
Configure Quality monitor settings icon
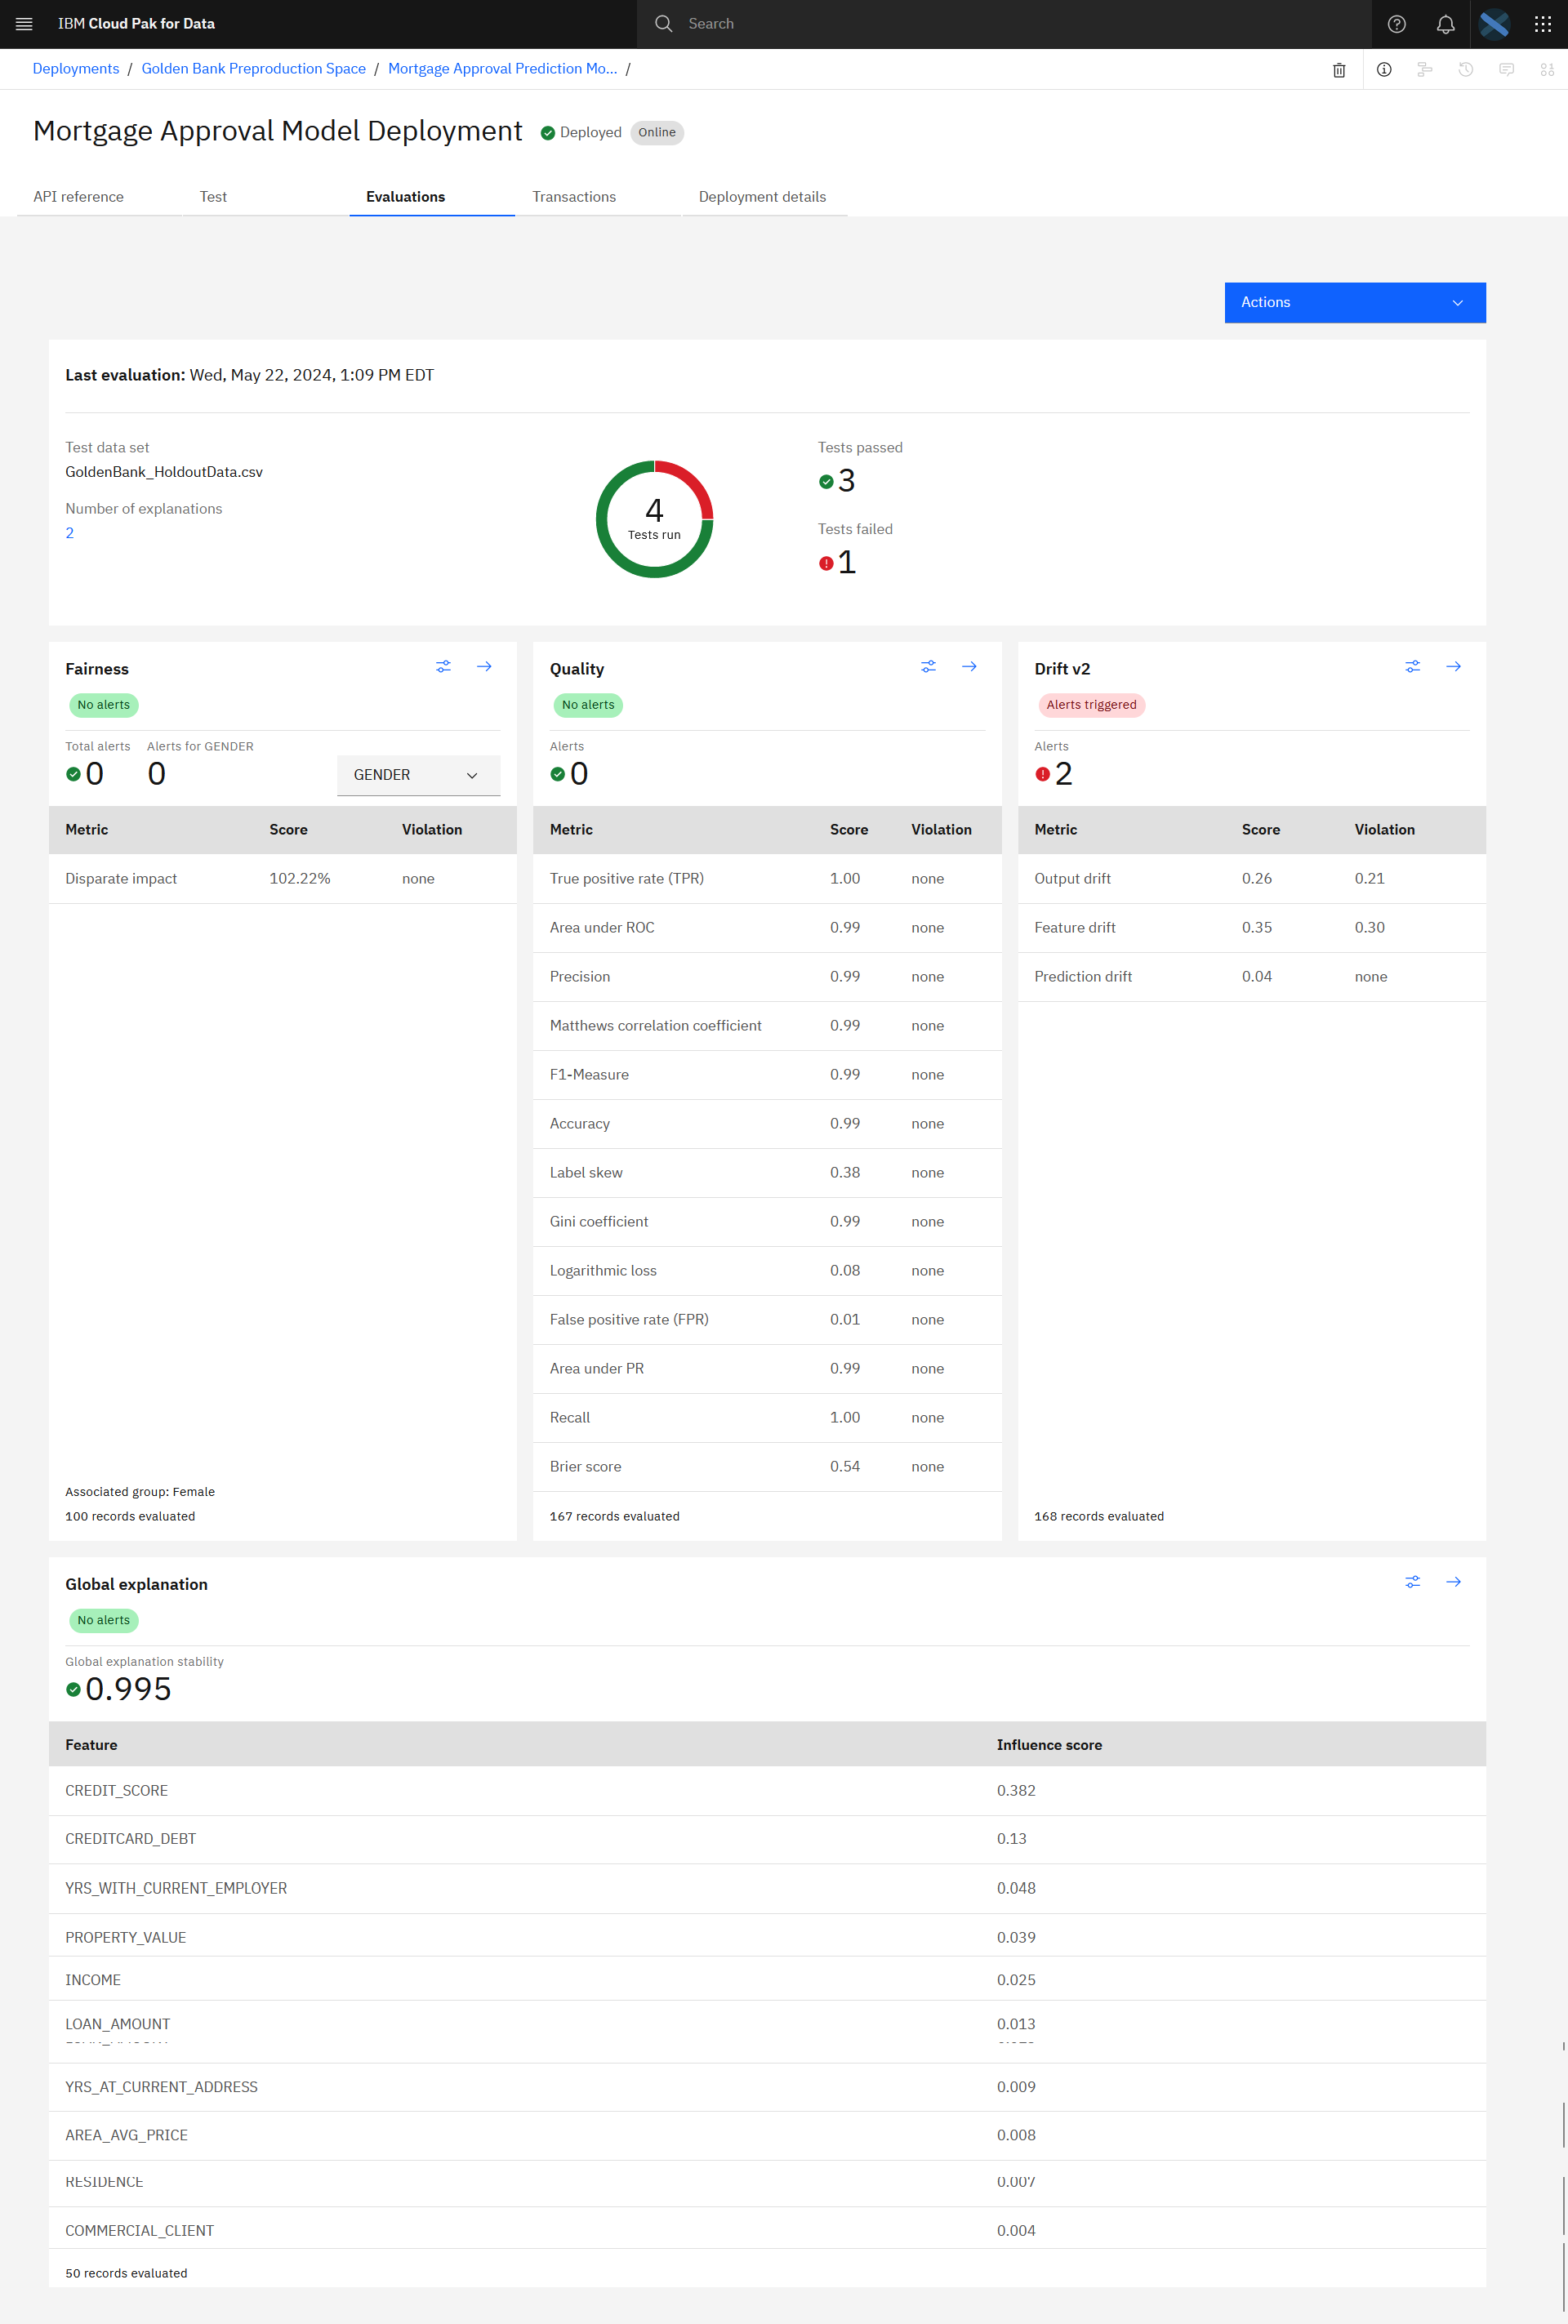(928, 666)
